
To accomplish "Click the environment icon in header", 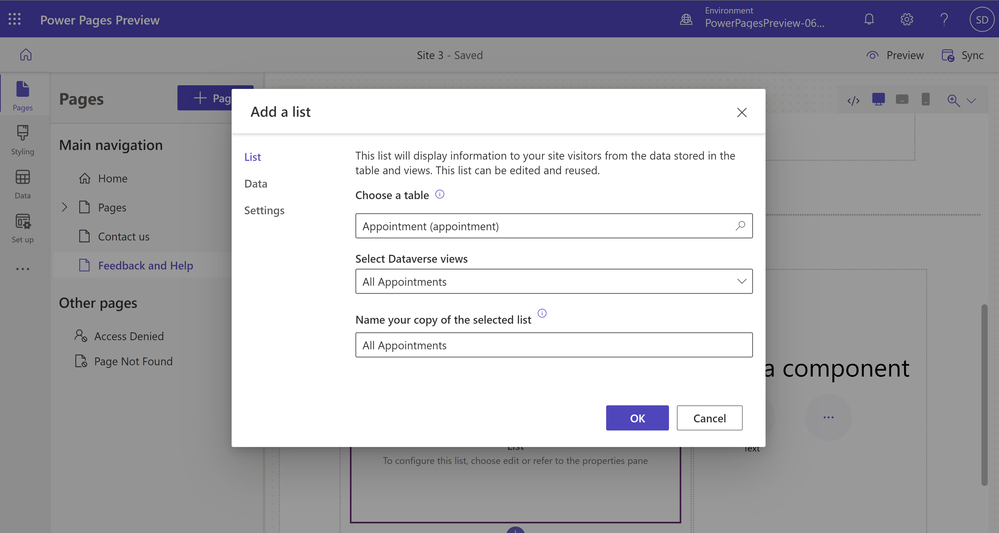I will 686,19.
